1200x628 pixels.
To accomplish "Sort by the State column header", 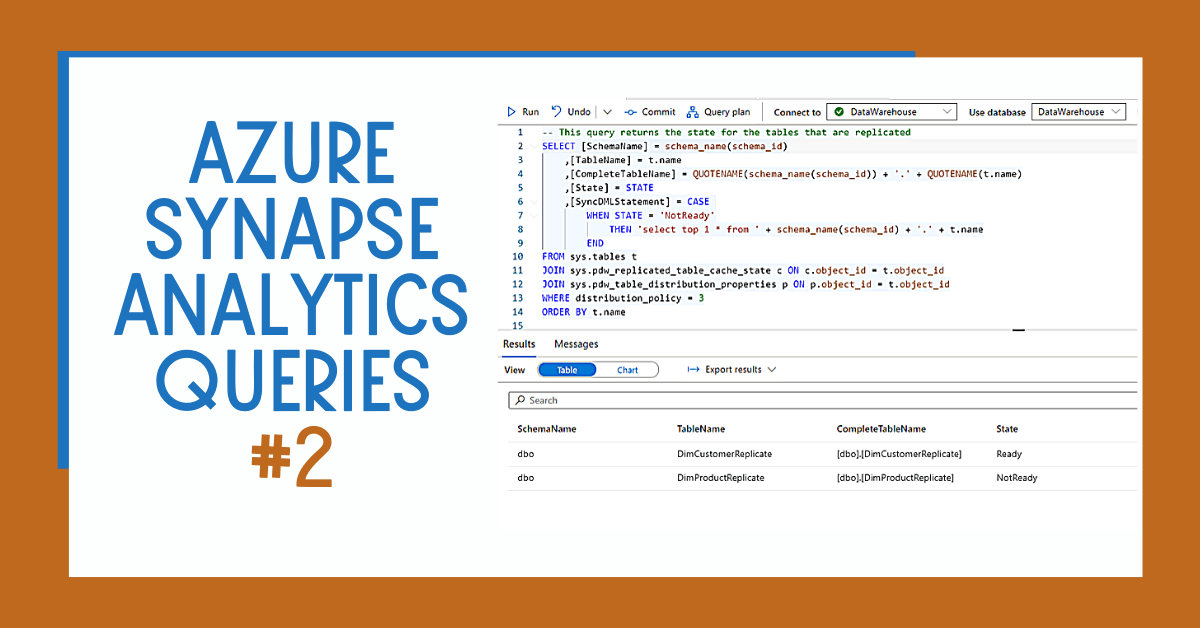I will pyautogui.click(x=1007, y=429).
